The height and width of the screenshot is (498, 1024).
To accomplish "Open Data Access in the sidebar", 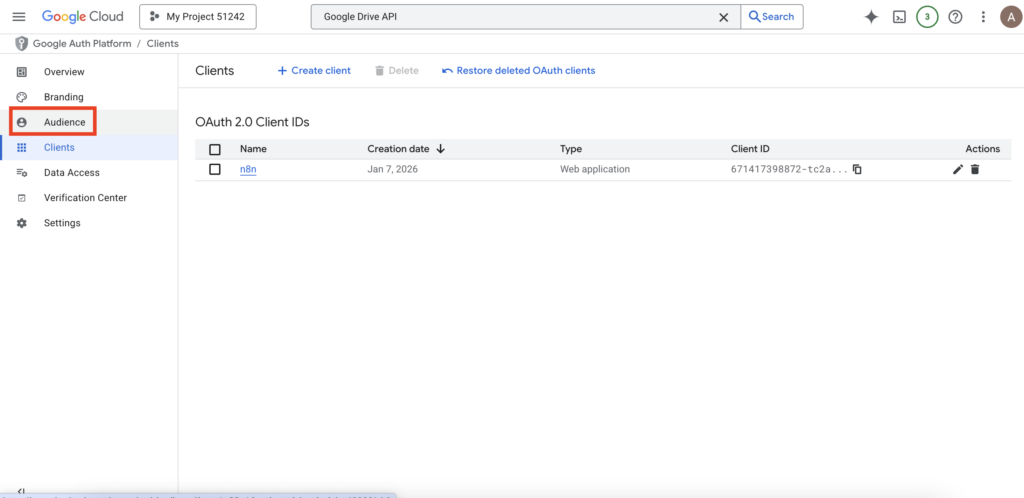I will (71, 173).
